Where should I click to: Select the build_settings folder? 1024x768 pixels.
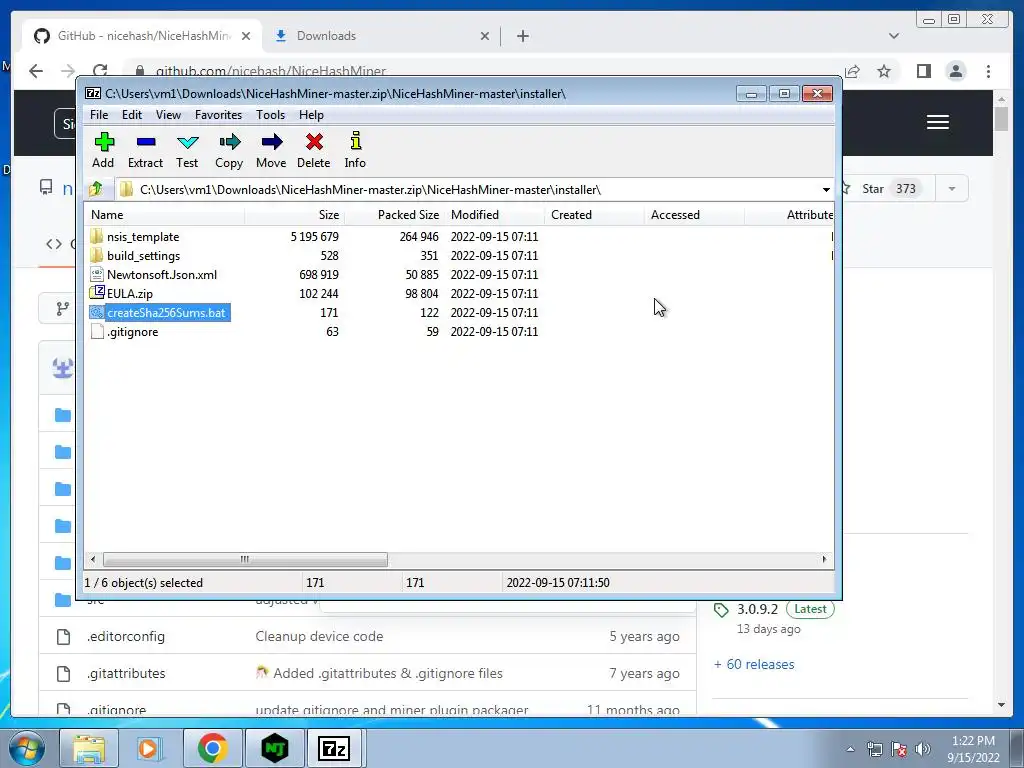(x=144, y=256)
